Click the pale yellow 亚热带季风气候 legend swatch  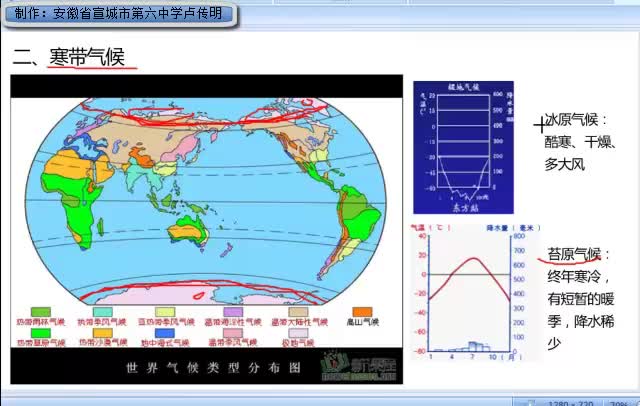[x=165, y=312]
